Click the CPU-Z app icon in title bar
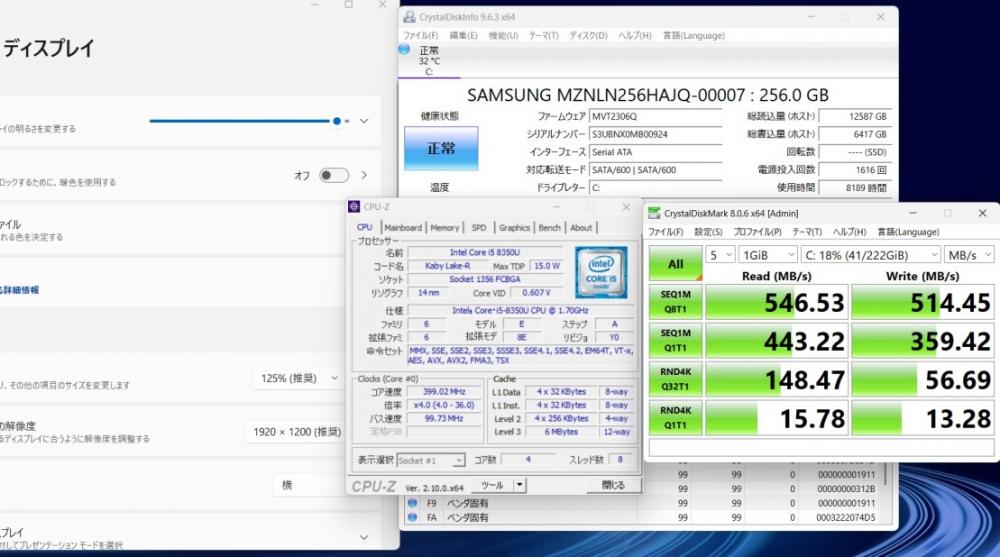 [x=354, y=207]
